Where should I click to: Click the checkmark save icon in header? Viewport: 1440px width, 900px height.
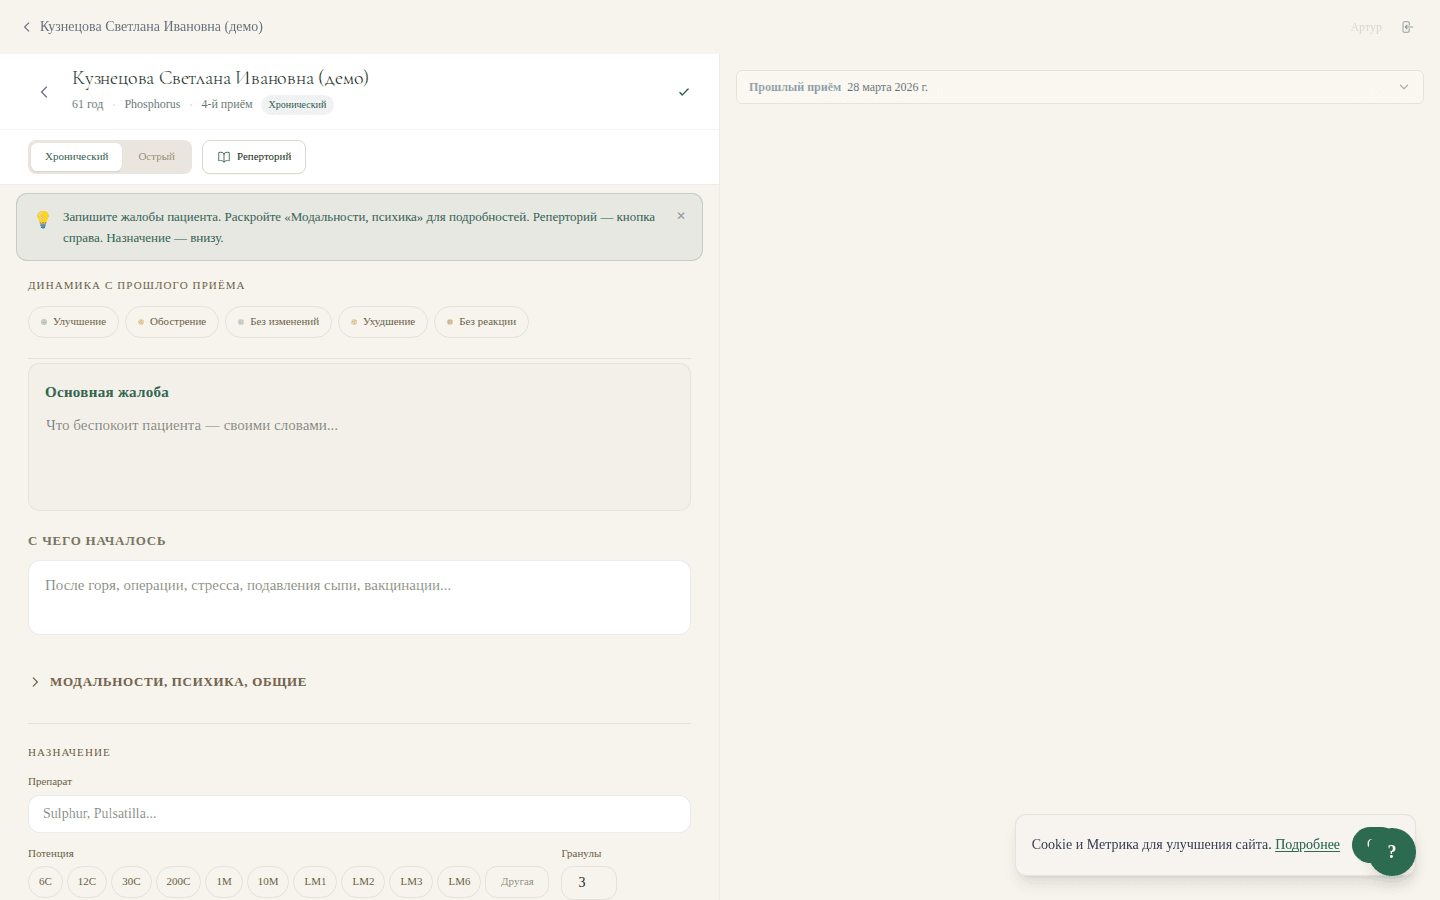(x=684, y=92)
